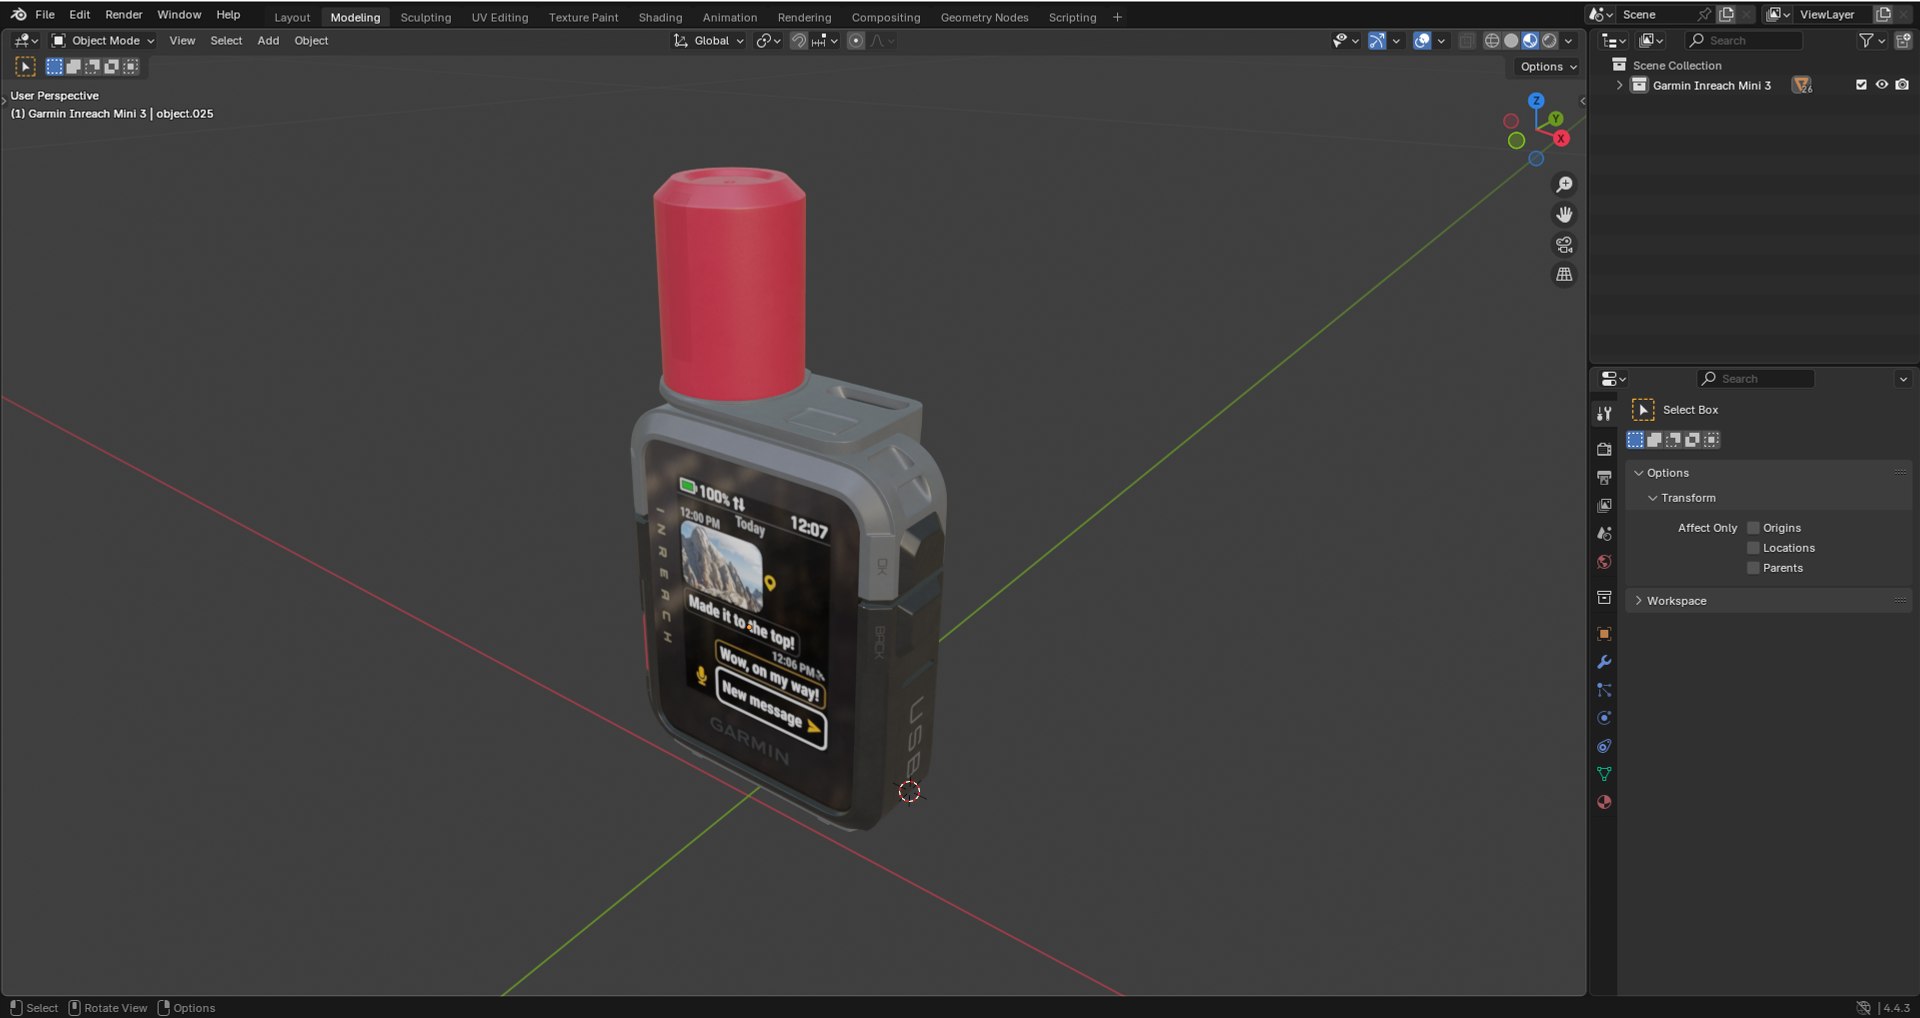This screenshot has width=1920, height=1018.
Task: Switch perspective/orthographic with the grid icon
Action: (1564, 274)
